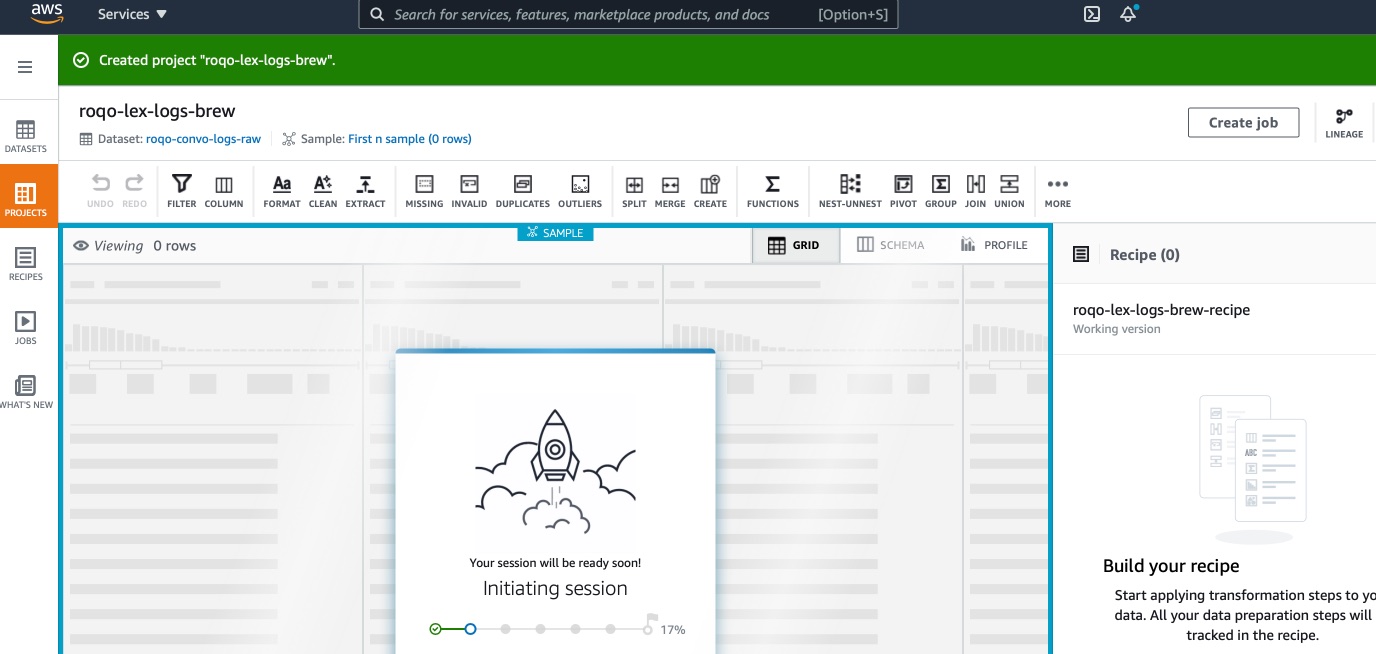
Task: Click the "Initiating session" status text
Action: 555,589
